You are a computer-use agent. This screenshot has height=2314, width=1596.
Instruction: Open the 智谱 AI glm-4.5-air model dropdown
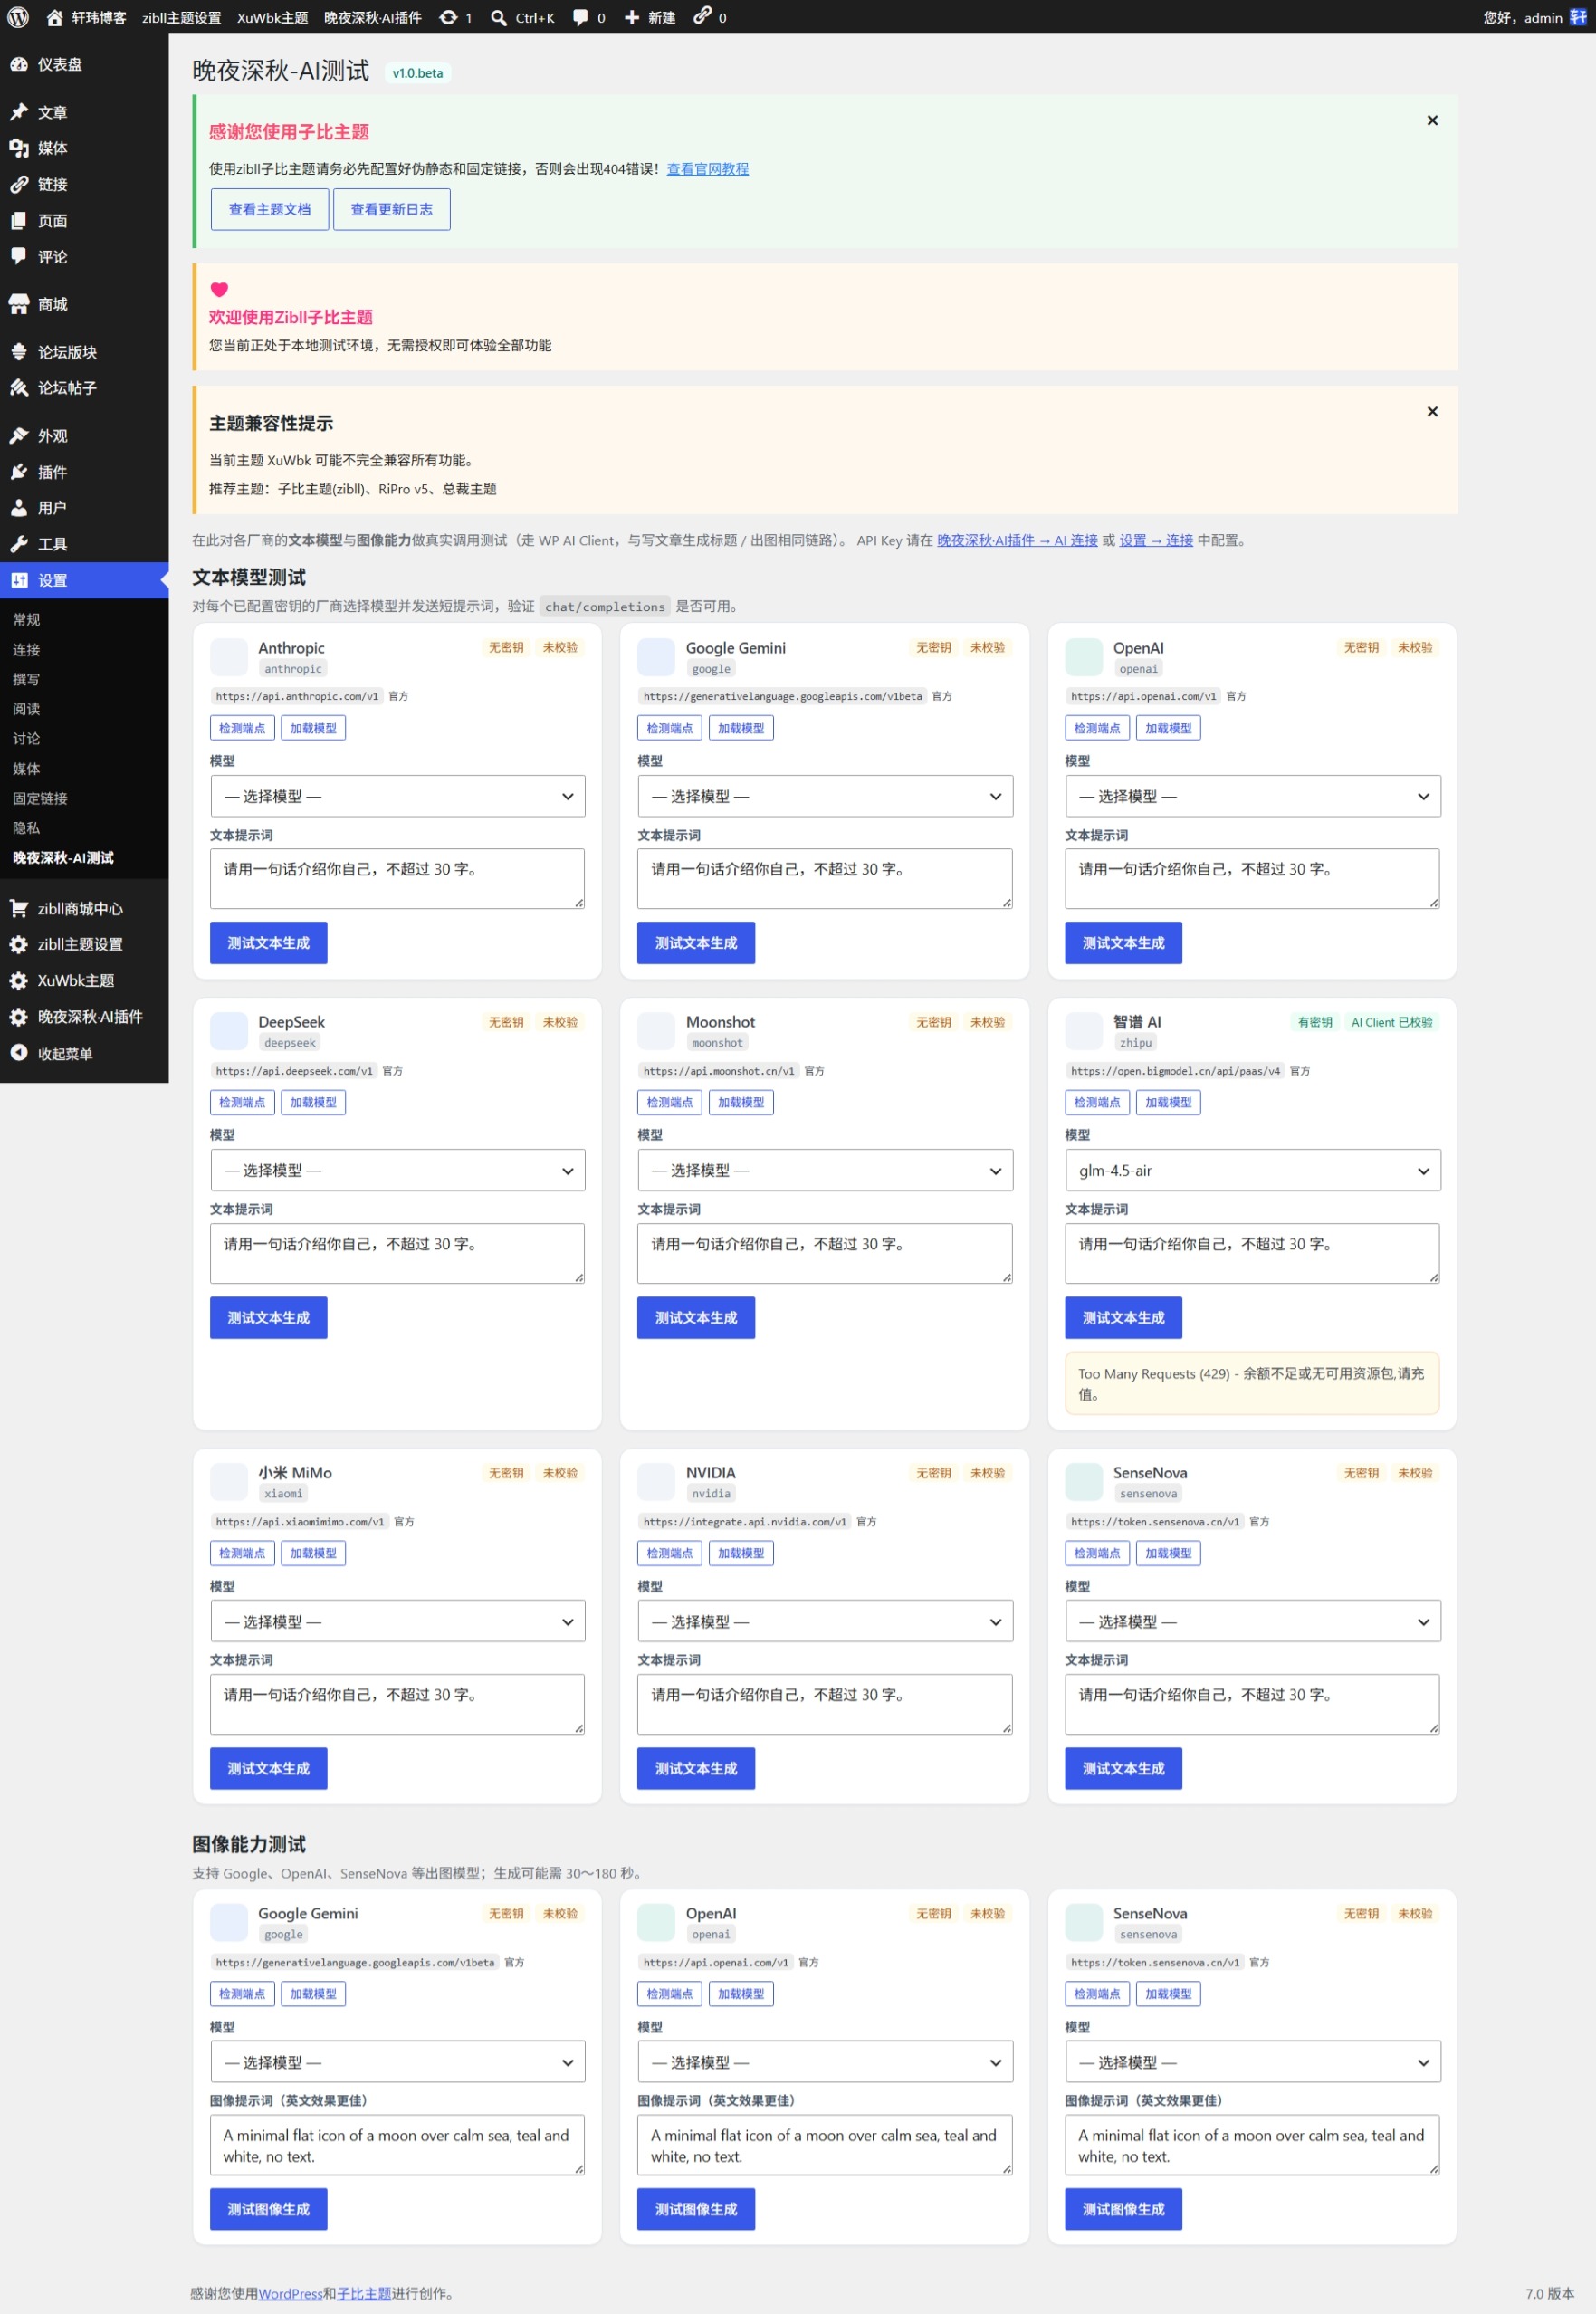point(1253,1170)
